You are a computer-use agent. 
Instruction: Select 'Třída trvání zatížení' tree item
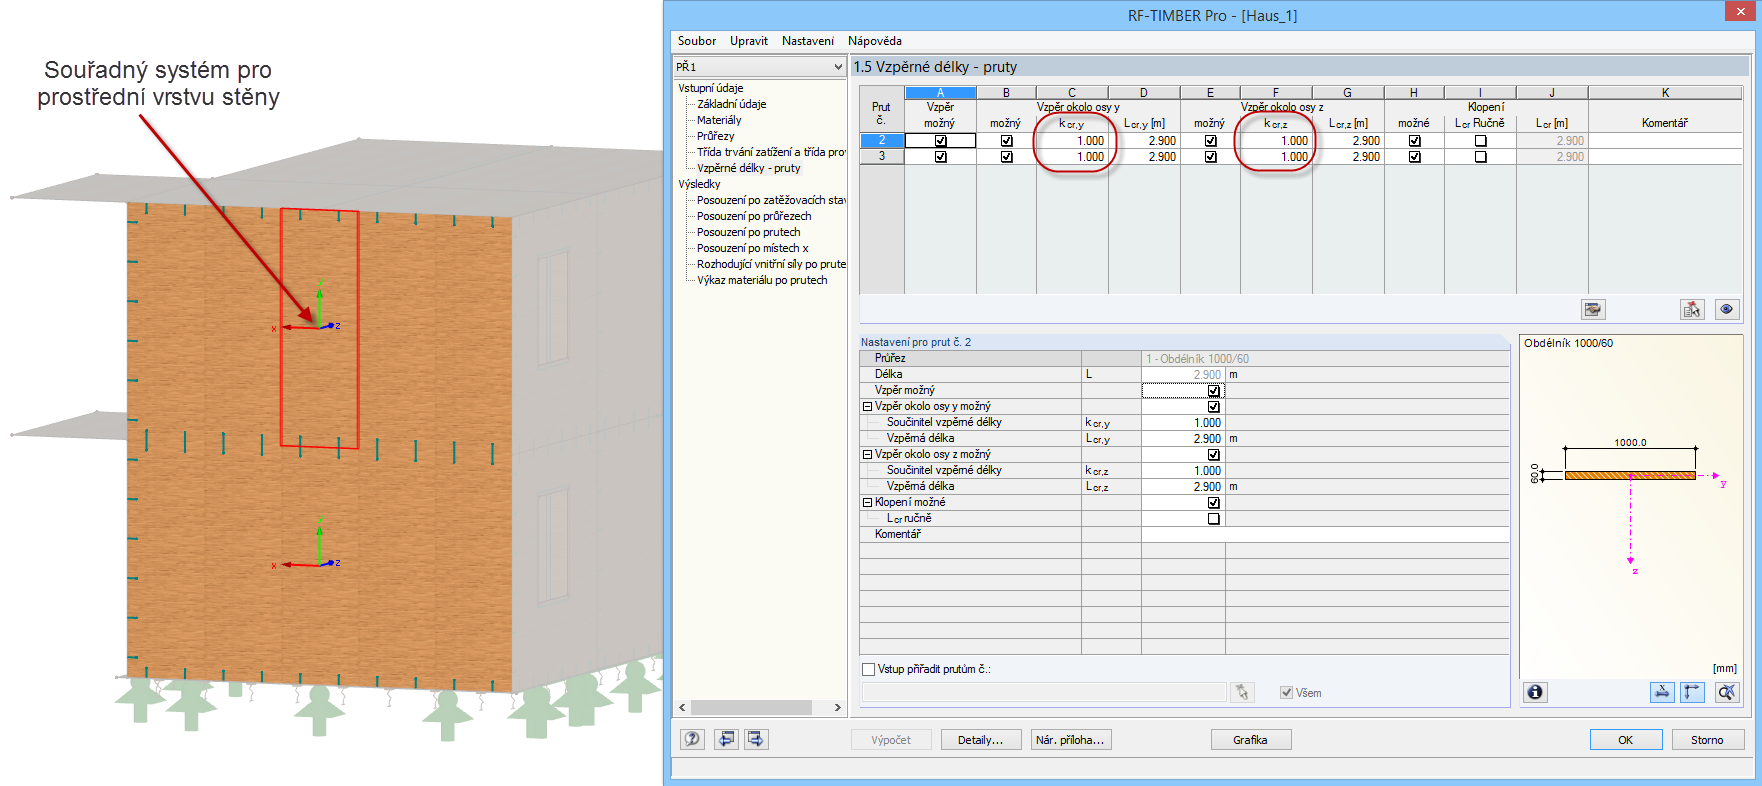(771, 152)
